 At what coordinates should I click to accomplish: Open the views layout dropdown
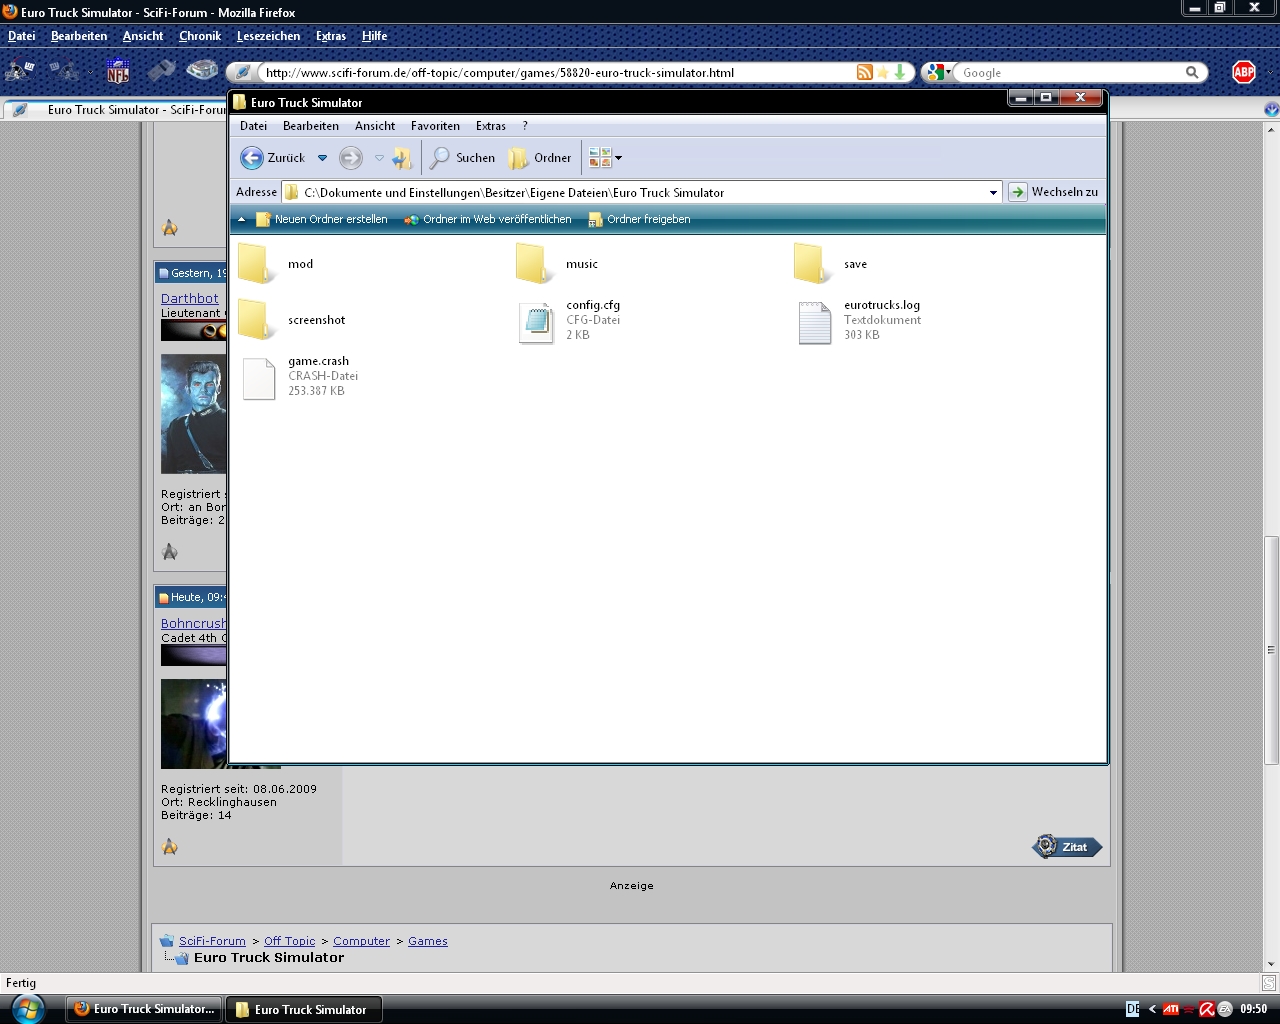[x=606, y=158]
